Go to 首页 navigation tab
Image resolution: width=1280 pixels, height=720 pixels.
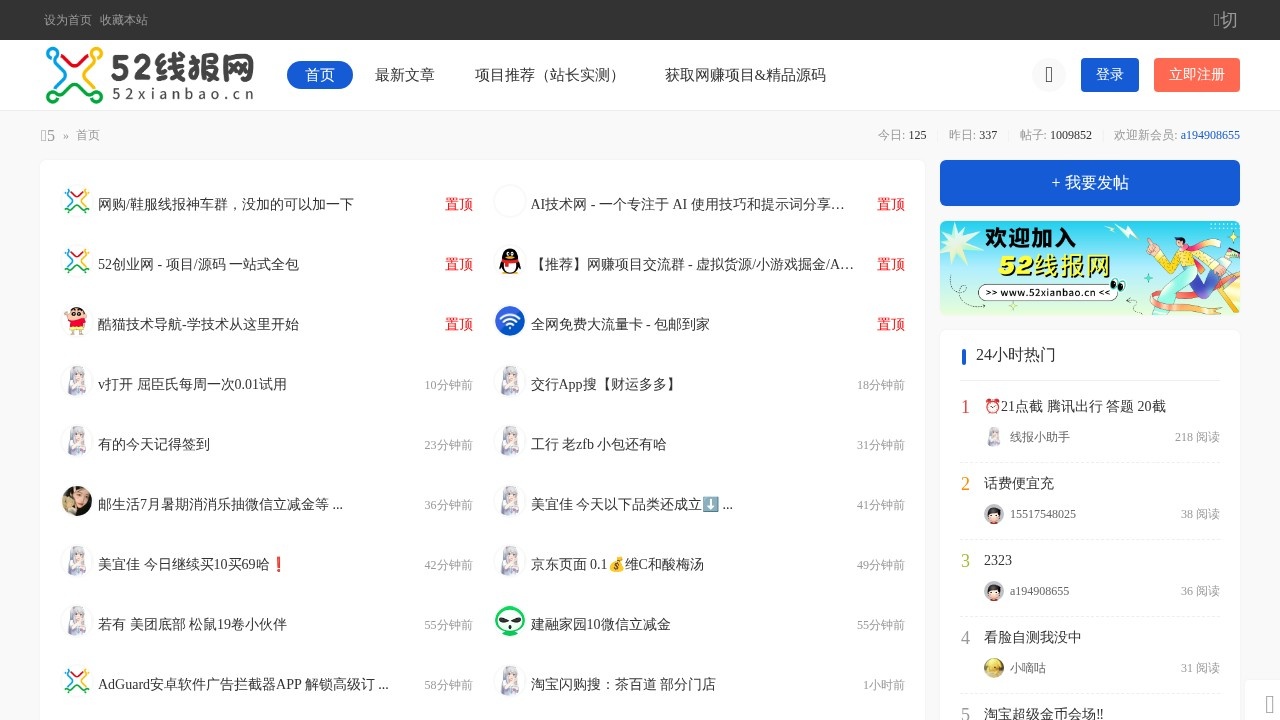pos(320,75)
